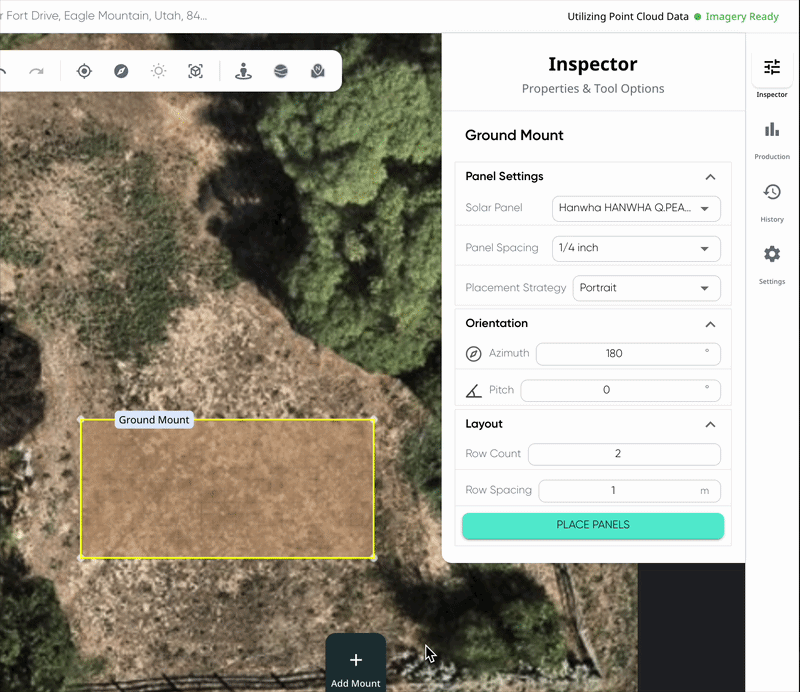This screenshot has height=692, width=800.
Task: Click the compass icon in the toolbar
Action: (x=121, y=71)
